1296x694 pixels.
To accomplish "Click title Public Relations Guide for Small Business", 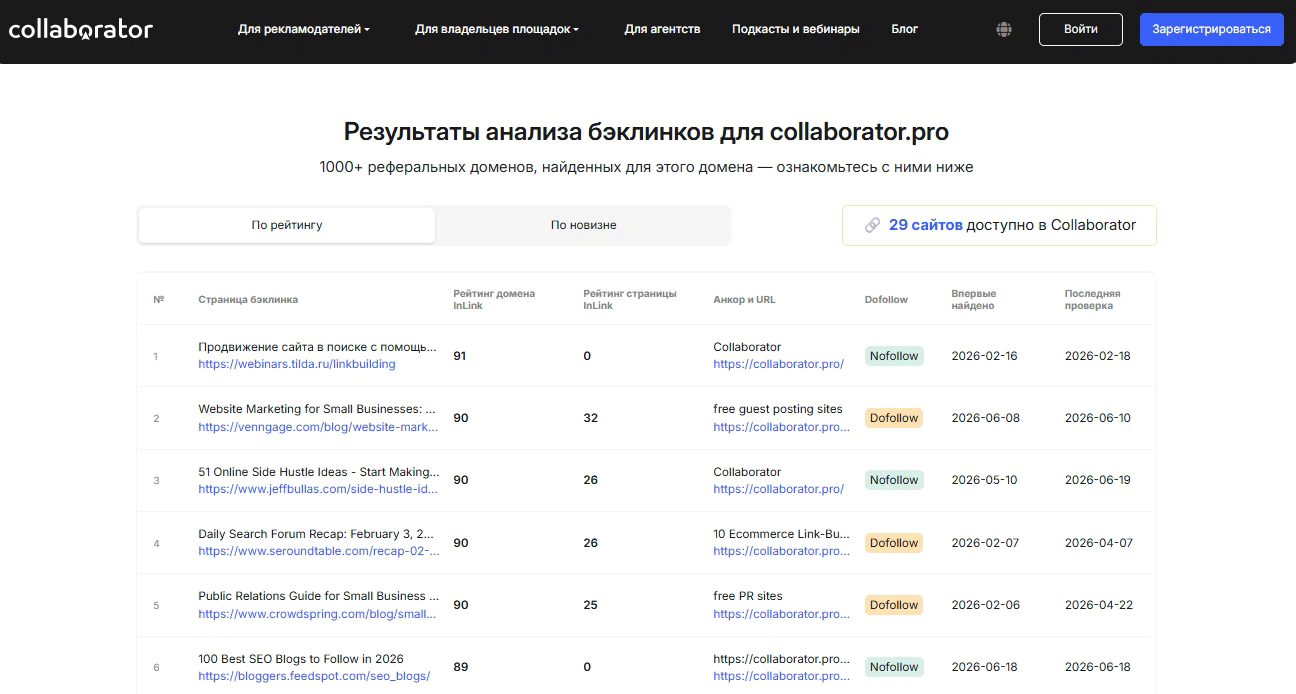I will (318, 596).
